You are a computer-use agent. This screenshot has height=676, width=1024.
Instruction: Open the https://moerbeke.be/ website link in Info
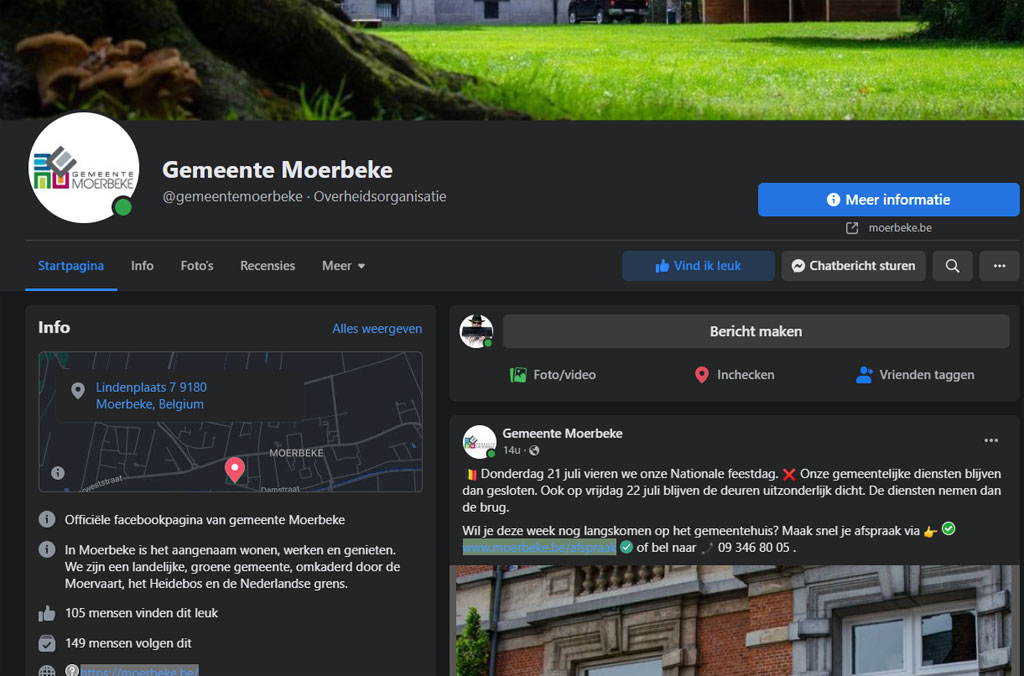tap(139, 671)
